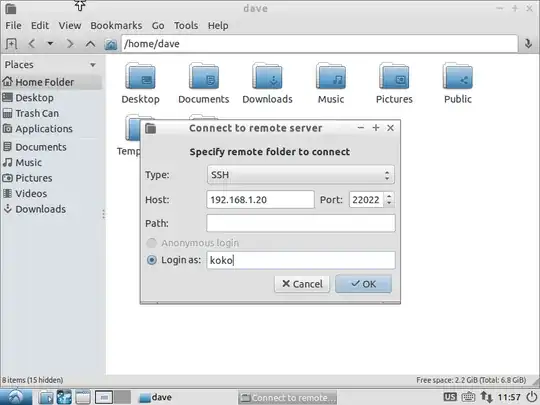Open the back history dropdown arrow
The width and height of the screenshot is (540, 405).
50,44
